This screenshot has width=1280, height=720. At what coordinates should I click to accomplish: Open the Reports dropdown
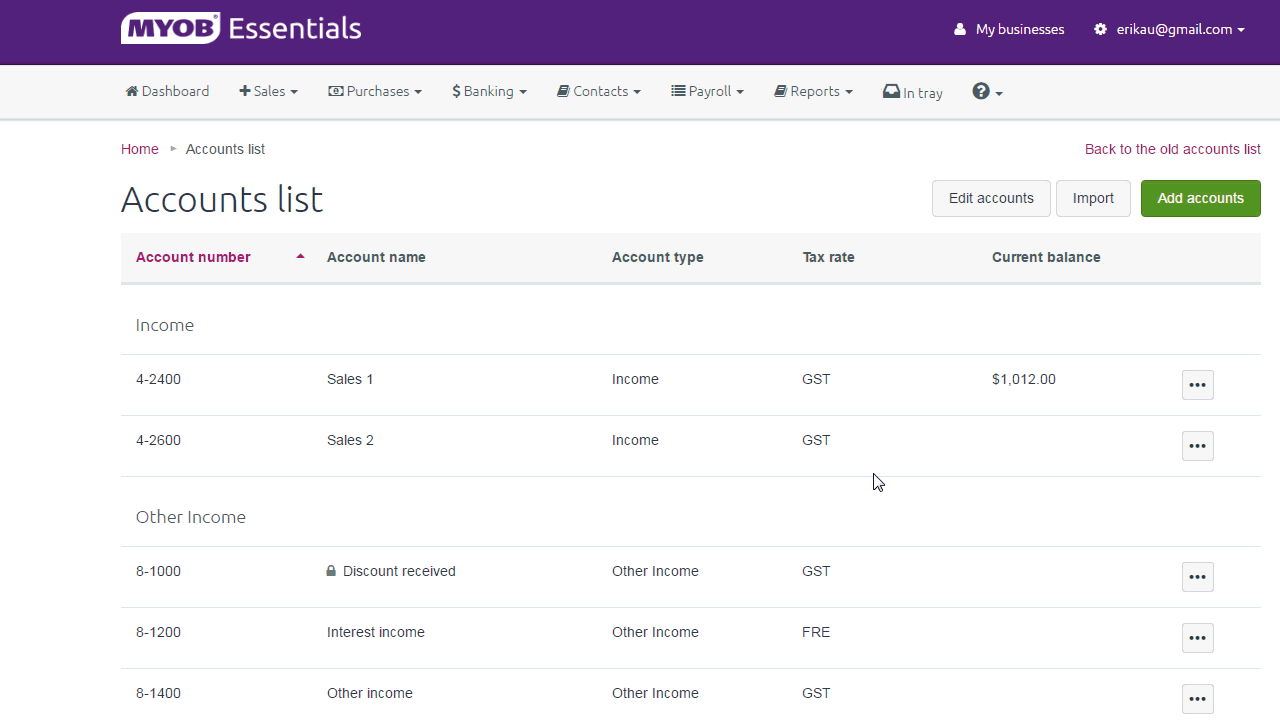click(813, 91)
